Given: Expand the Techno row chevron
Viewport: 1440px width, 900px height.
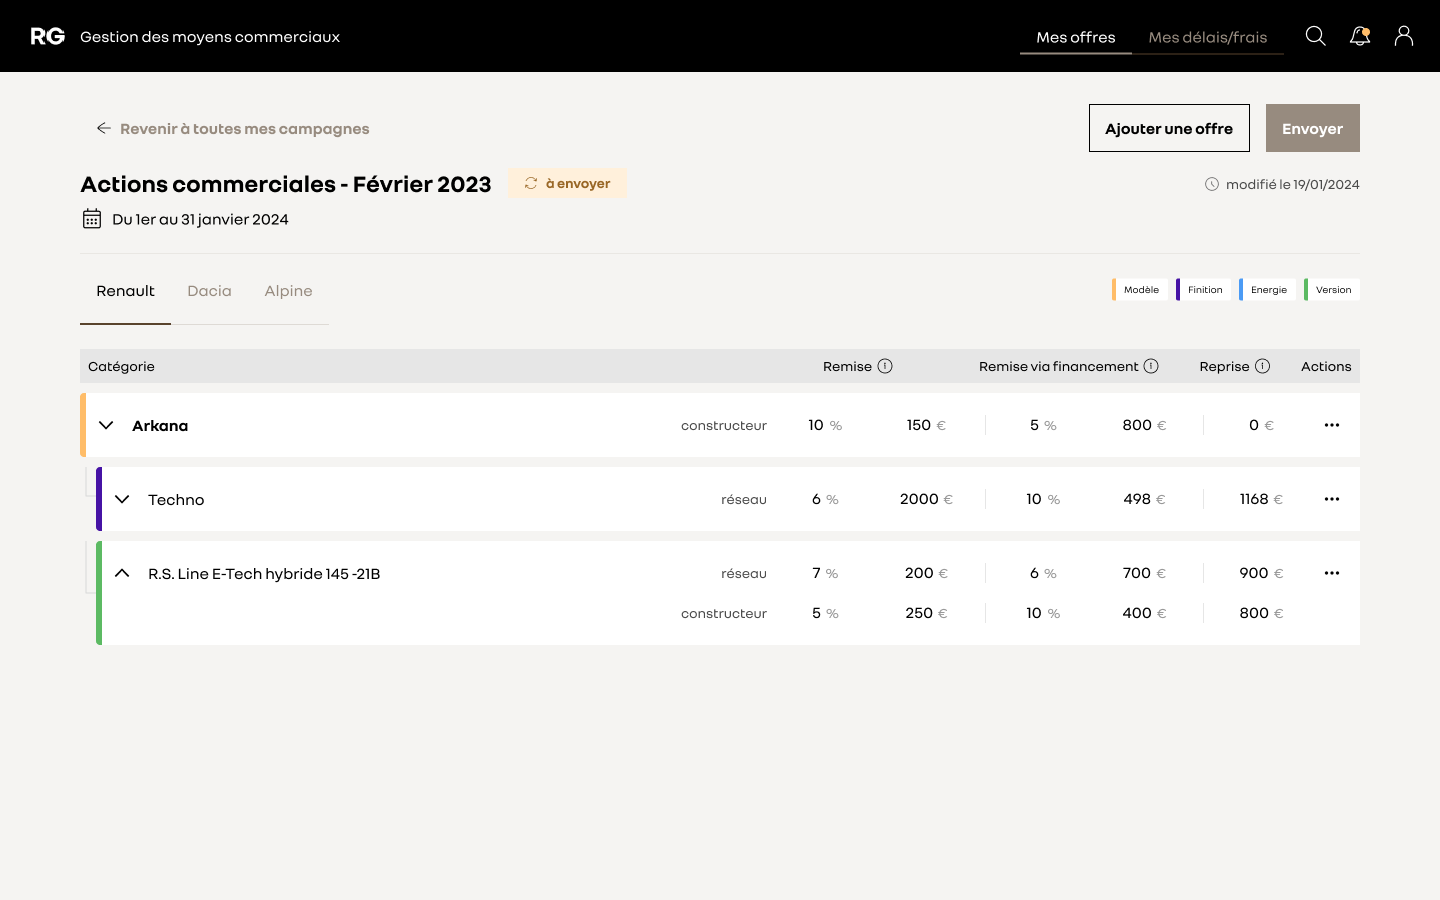Looking at the screenshot, I should pyautogui.click(x=122, y=499).
